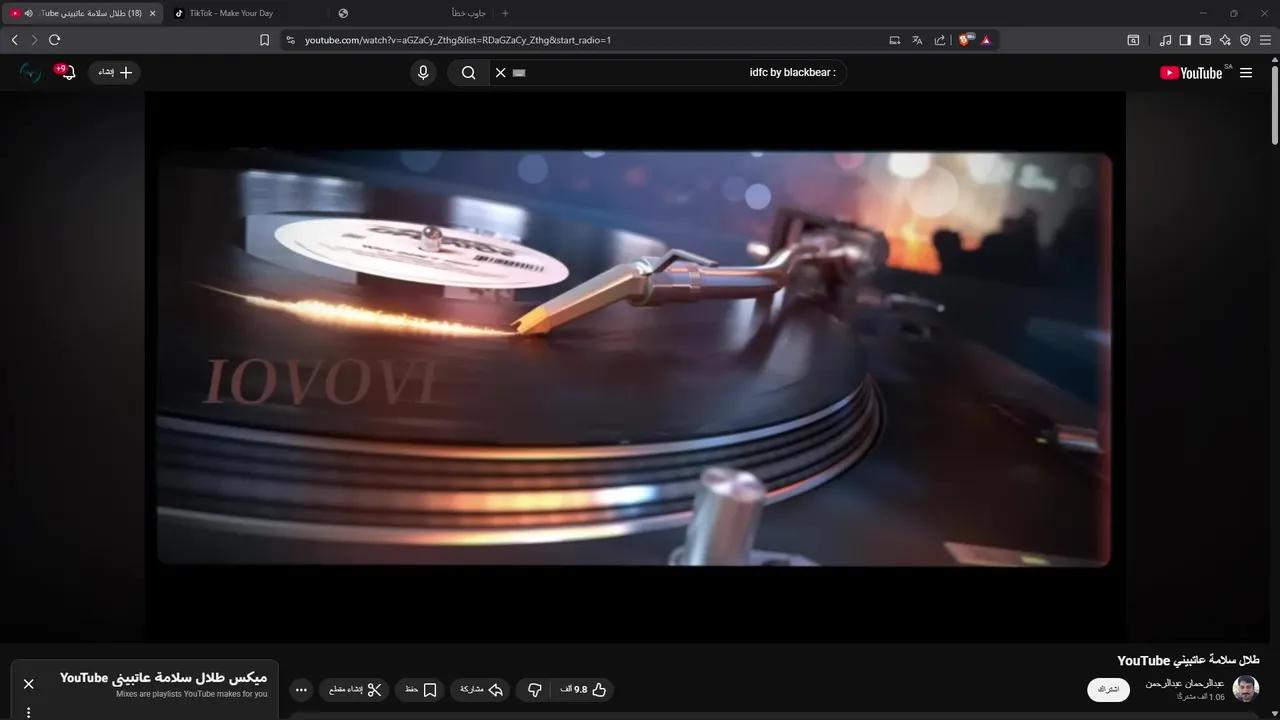The image size is (1280, 720).
Task: Reload the current YouTube page
Action: click(55, 40)
